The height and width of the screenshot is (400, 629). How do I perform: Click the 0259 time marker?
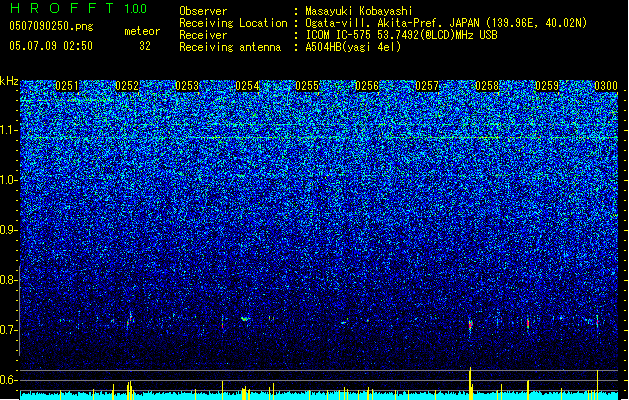pos(547,86)
